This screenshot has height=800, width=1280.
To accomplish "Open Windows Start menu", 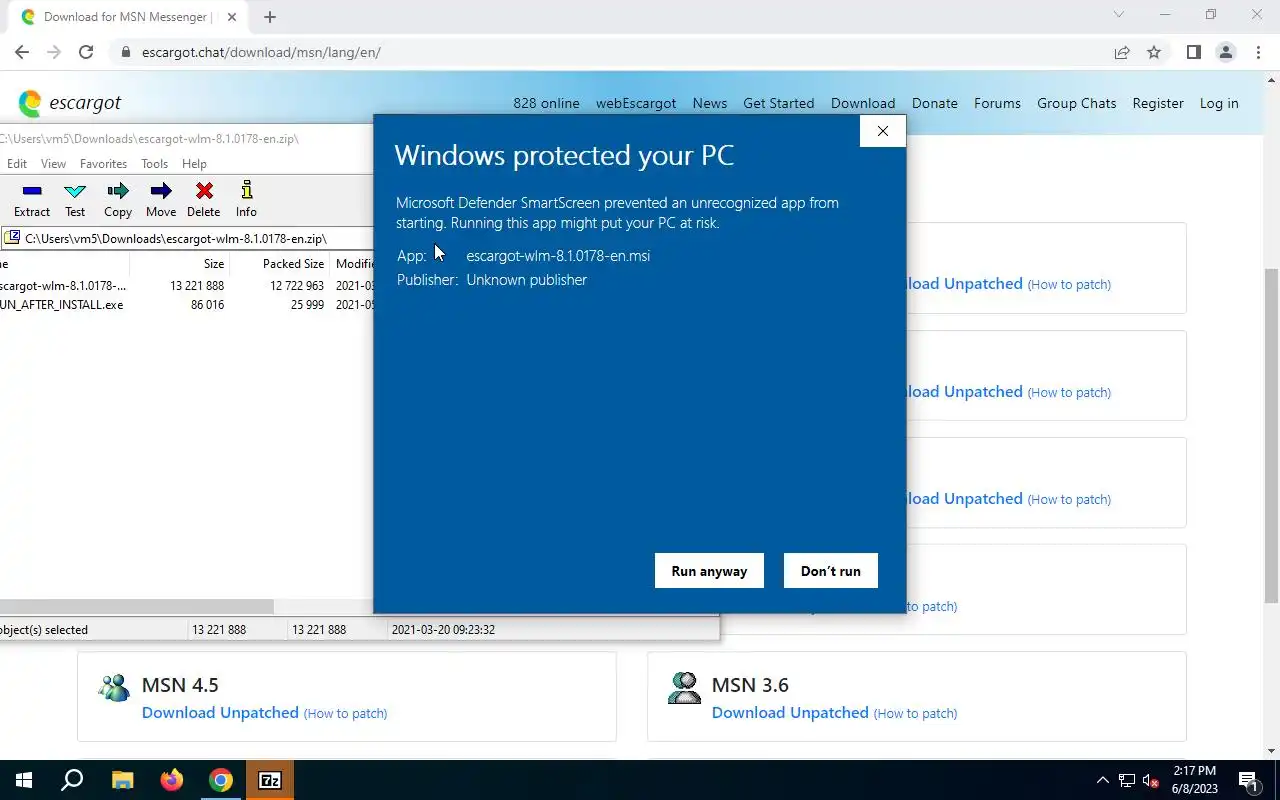I will [x=22, y=780].
